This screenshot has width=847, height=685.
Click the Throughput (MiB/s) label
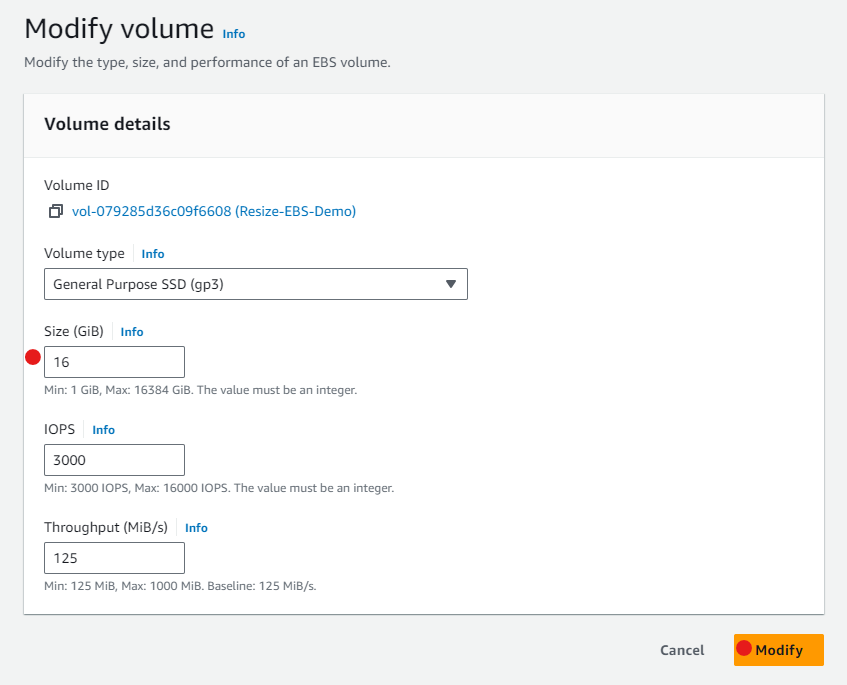pos(106,527)
